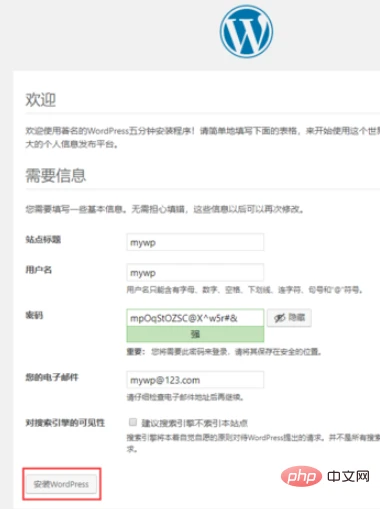The height and width of the screenshot is (509, 380).
Task: Click the username rules hint text
Action: coord(244,290)
